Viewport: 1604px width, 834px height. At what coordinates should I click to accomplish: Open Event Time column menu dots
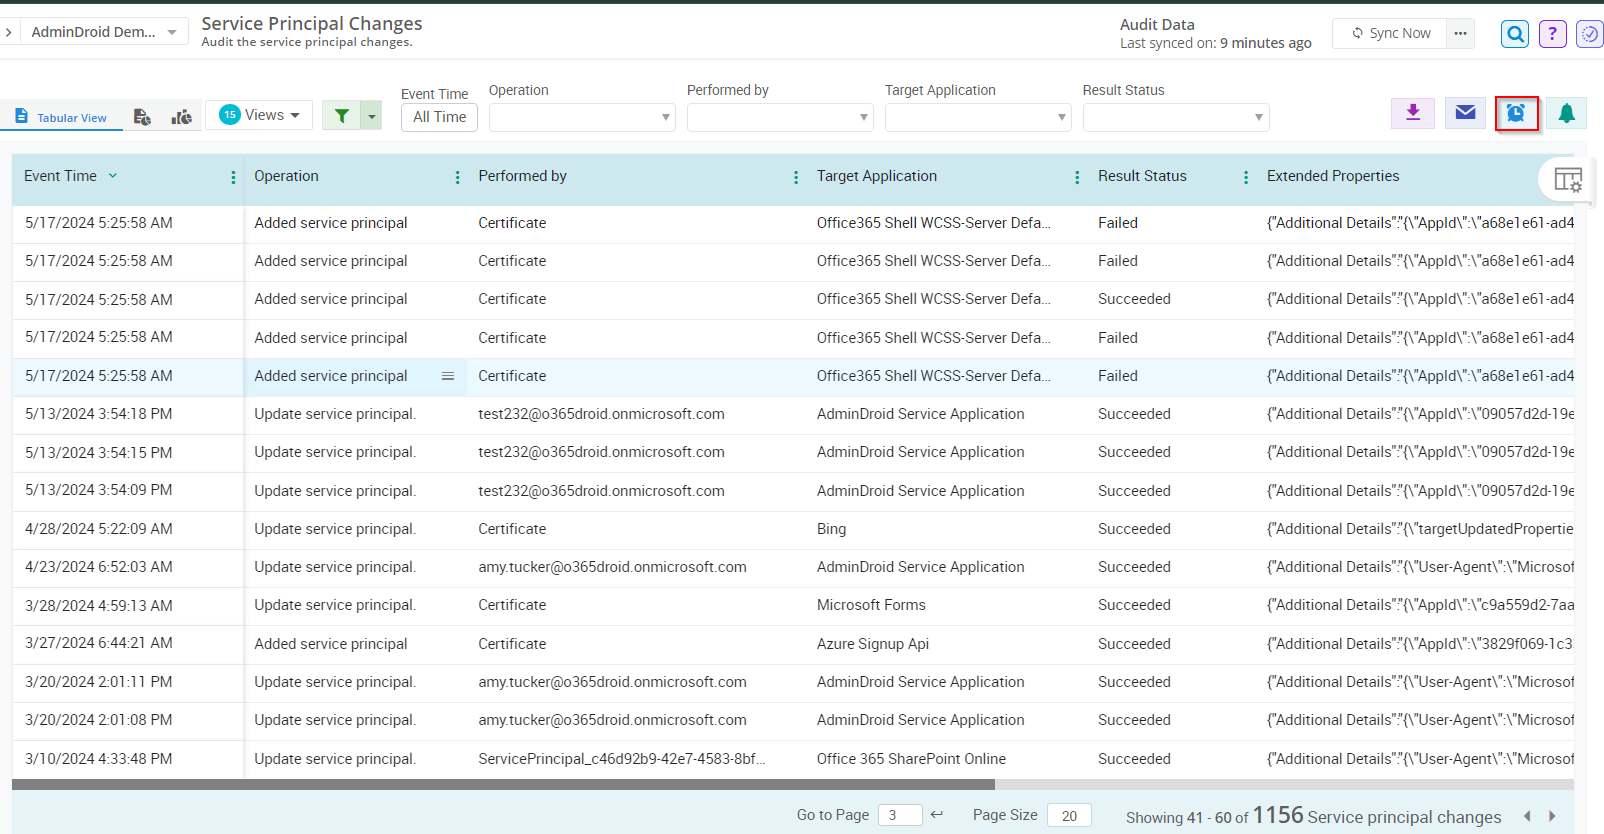233,177
